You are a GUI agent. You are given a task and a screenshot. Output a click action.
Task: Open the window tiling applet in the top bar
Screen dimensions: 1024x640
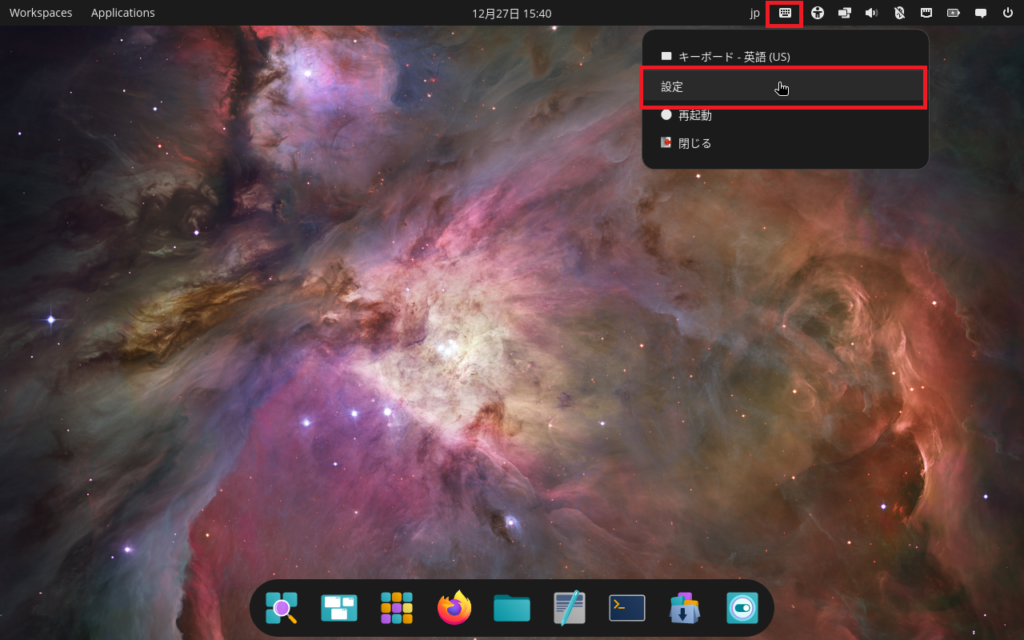(x=844, y=13)
